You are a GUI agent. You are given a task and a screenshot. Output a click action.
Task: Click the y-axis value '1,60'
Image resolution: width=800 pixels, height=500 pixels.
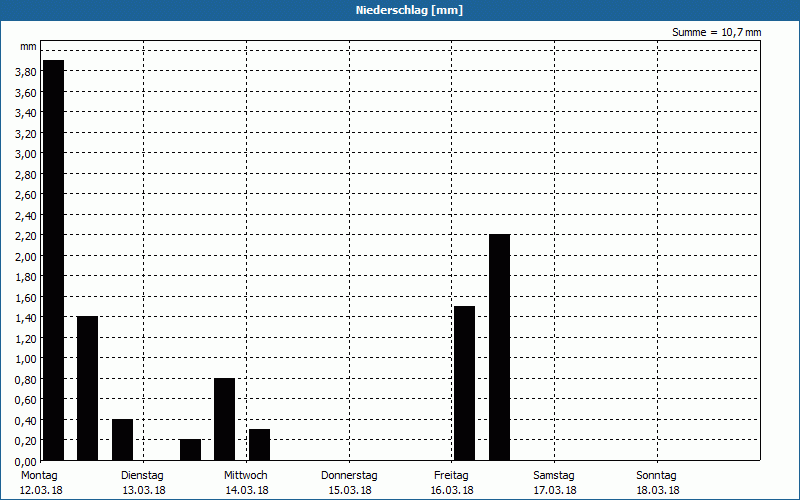pos(26,297)
